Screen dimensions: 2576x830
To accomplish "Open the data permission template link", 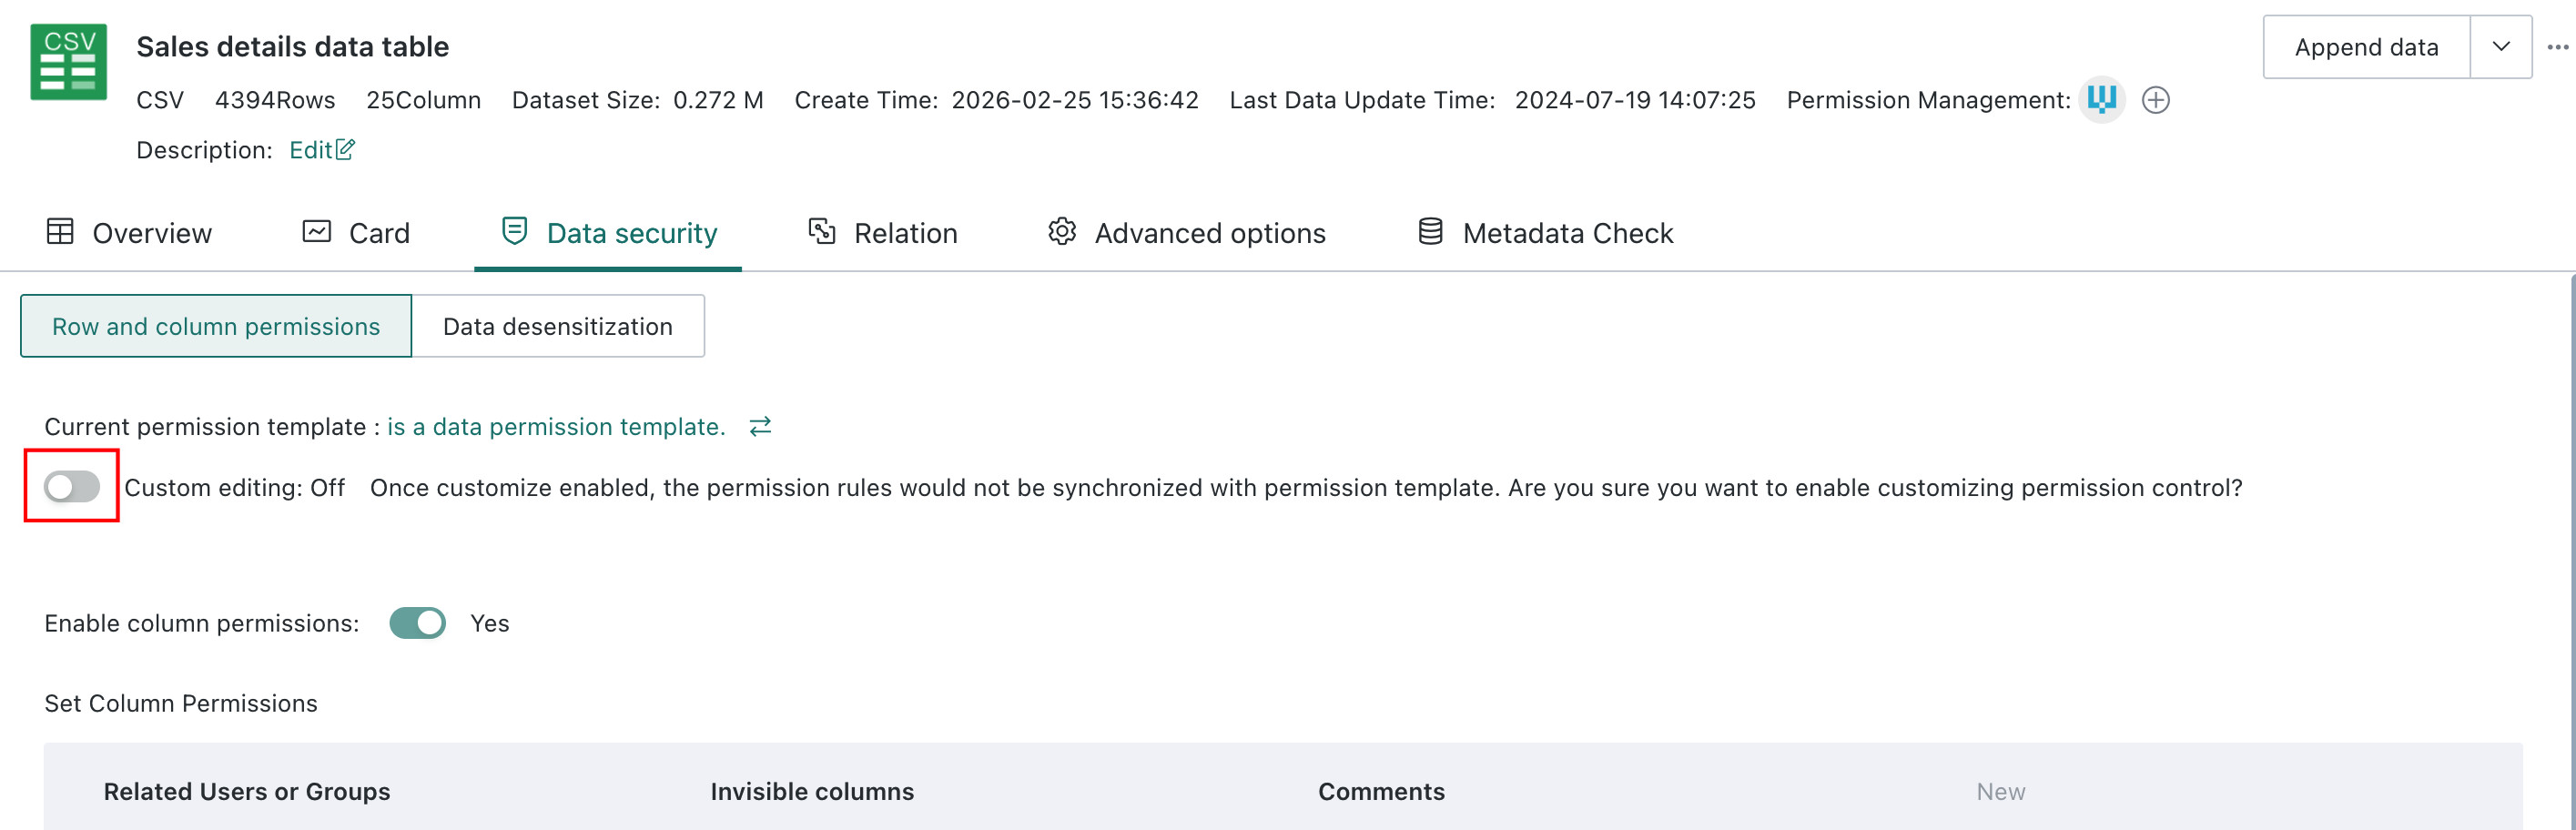I will pyautogui.click(x=556, y=427).
